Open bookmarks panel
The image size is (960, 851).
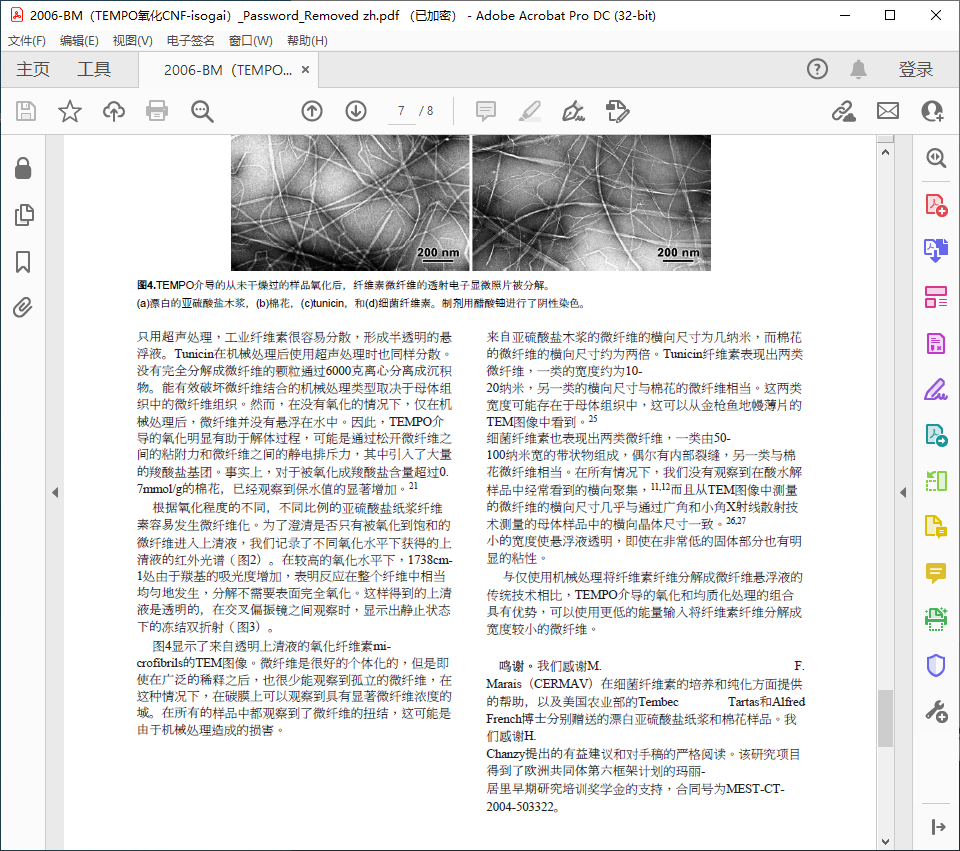[23, 261]
